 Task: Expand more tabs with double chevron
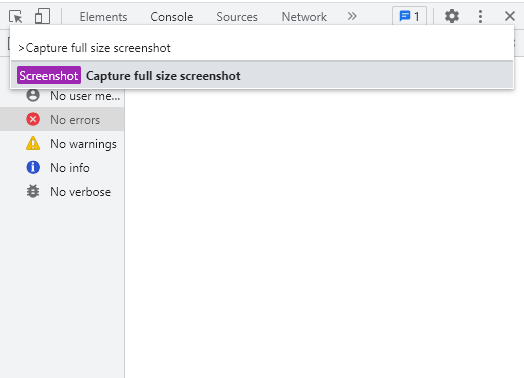[x=352, y=16]
